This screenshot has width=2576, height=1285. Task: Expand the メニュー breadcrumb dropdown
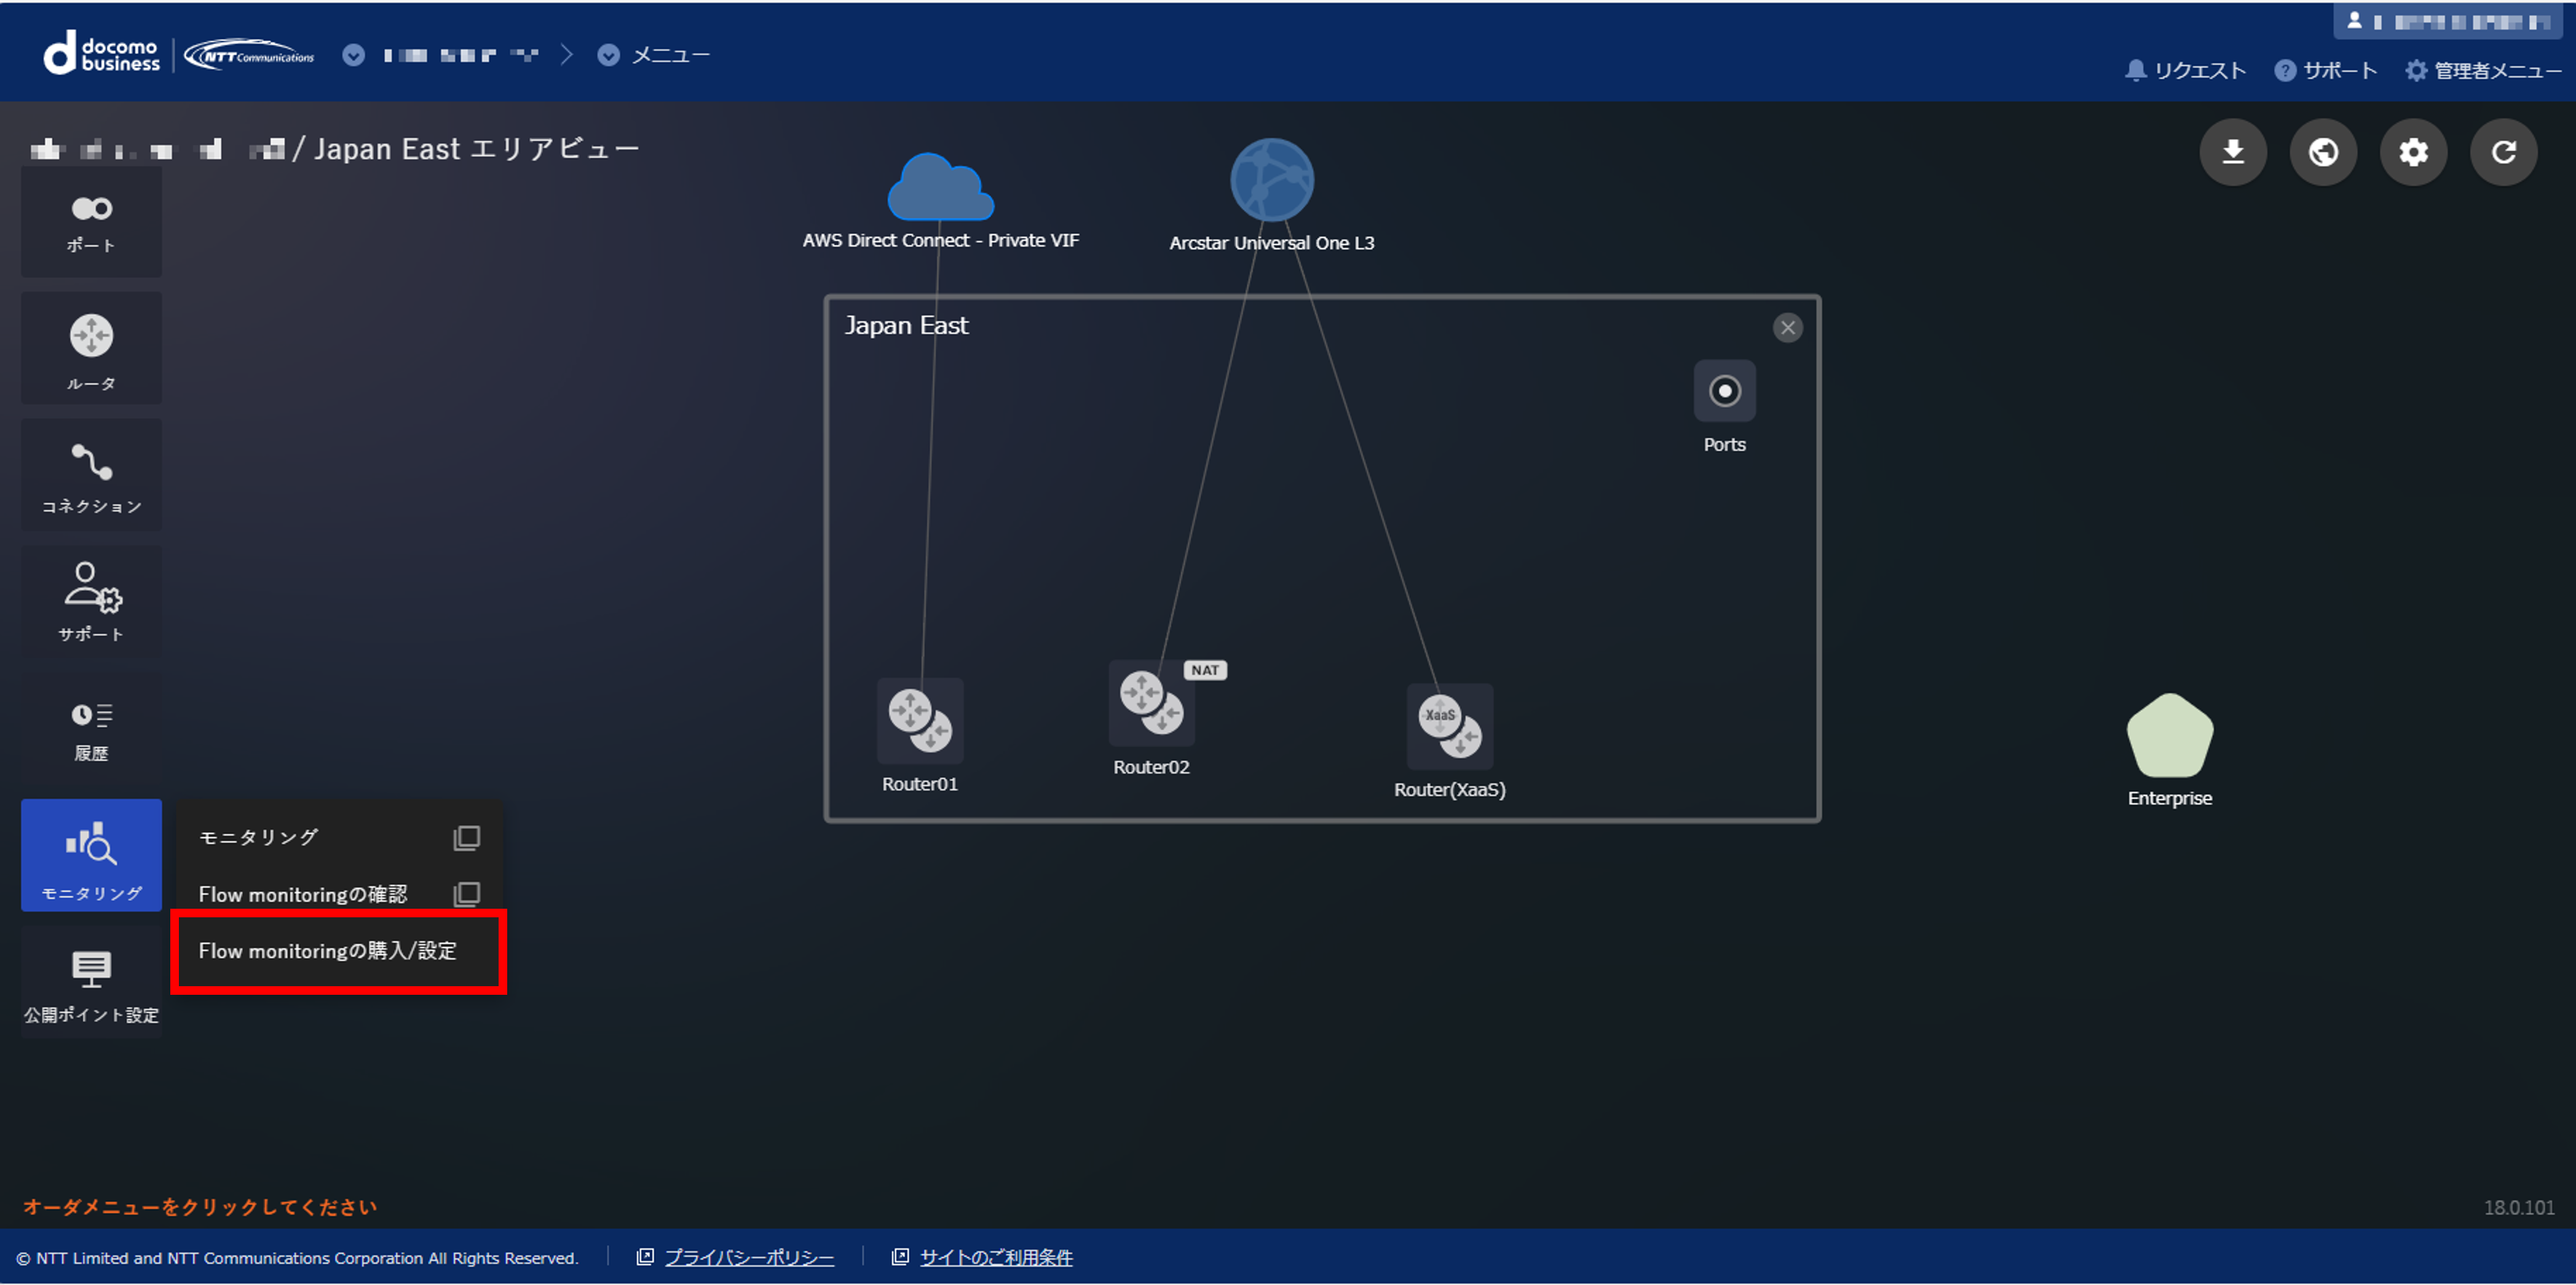[608, 55]
